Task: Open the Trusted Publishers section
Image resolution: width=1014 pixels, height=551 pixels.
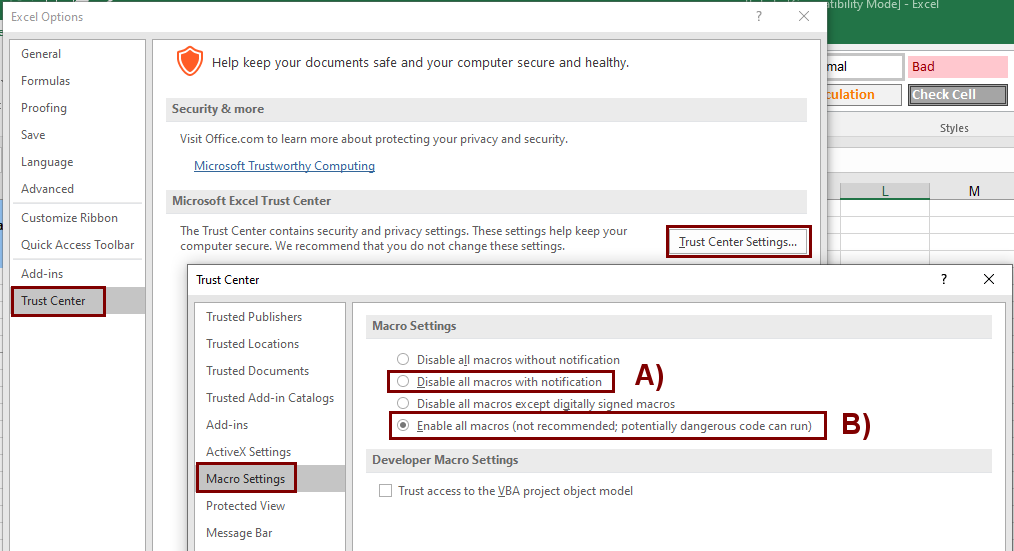Action: click(254, 317)
